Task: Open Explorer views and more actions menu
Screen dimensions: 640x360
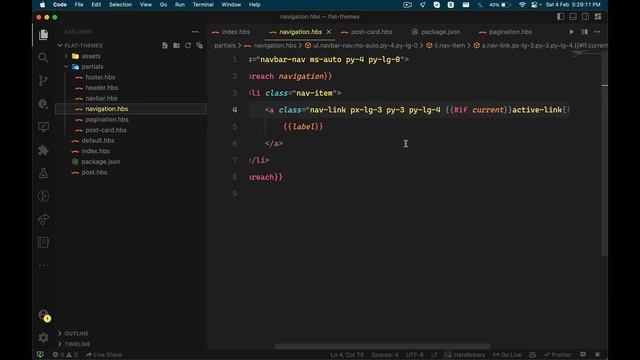Action: click(x=195, y=32)
